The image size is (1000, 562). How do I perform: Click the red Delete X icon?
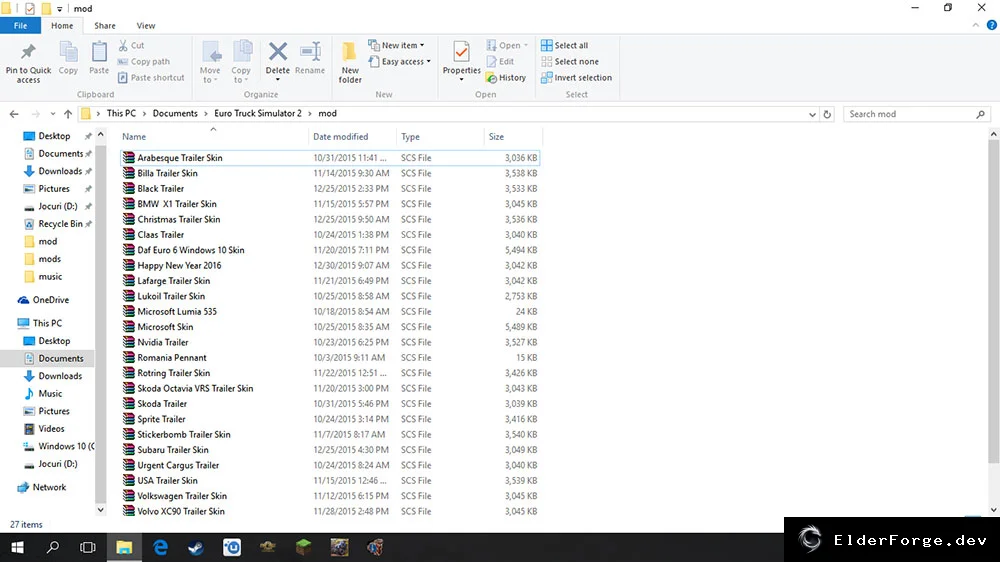click(277, 51)
